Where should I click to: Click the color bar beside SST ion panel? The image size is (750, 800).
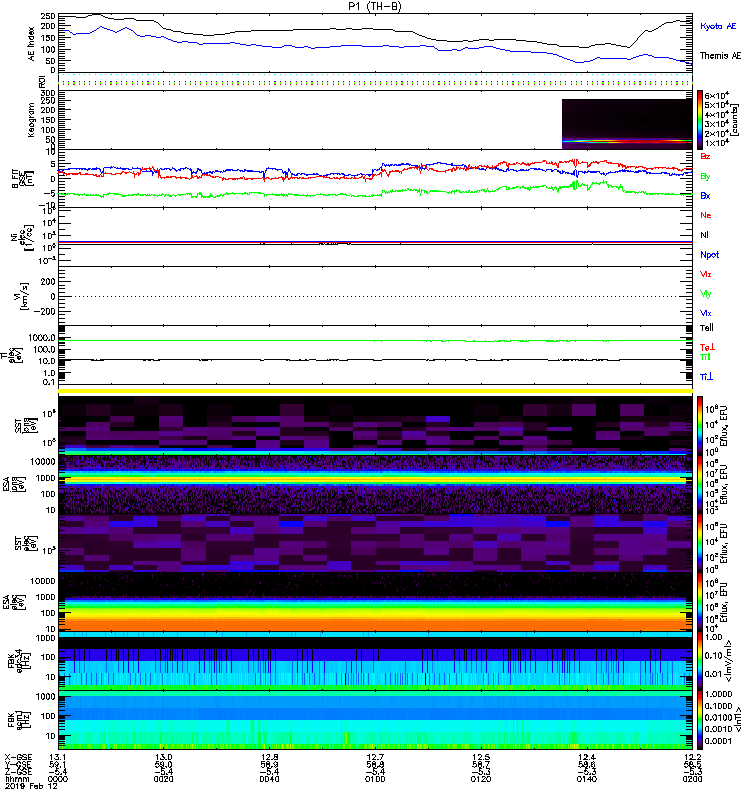tap(700, 425)
